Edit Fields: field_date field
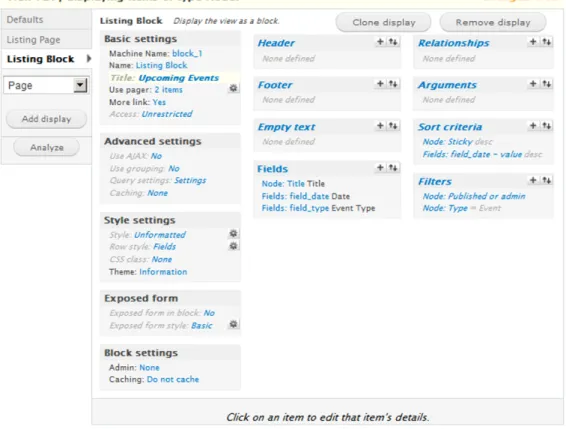This screenshot has height=429, width=566. 295,196
